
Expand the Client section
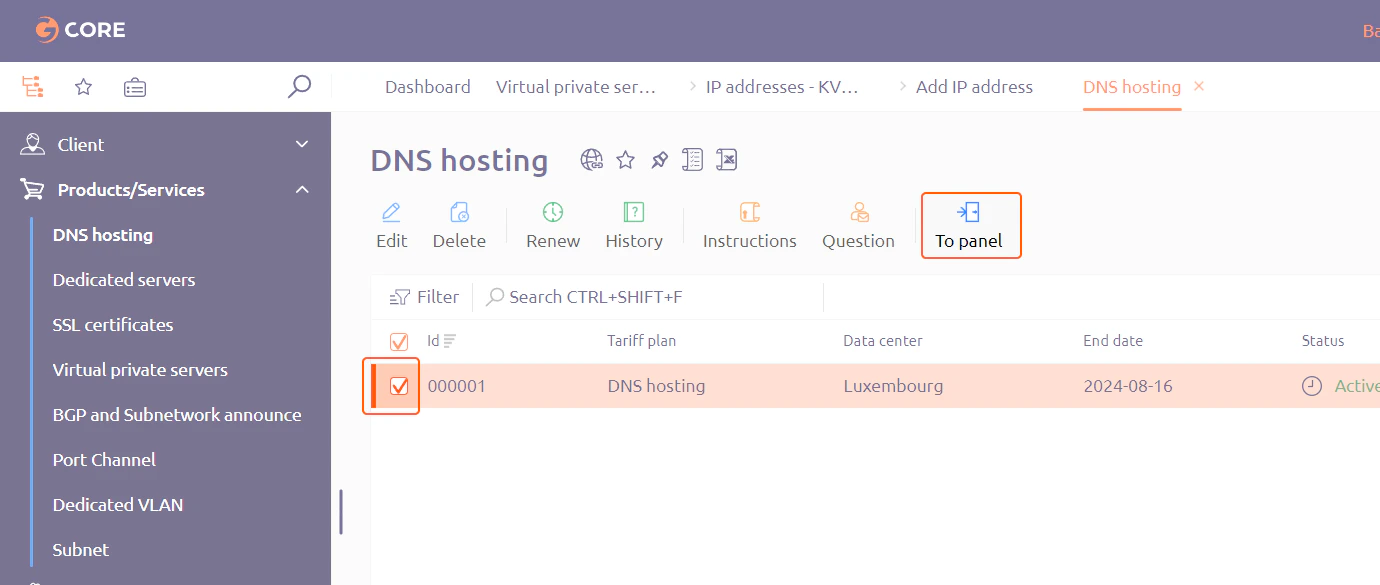pyautogui.click(x=300, y=144)
